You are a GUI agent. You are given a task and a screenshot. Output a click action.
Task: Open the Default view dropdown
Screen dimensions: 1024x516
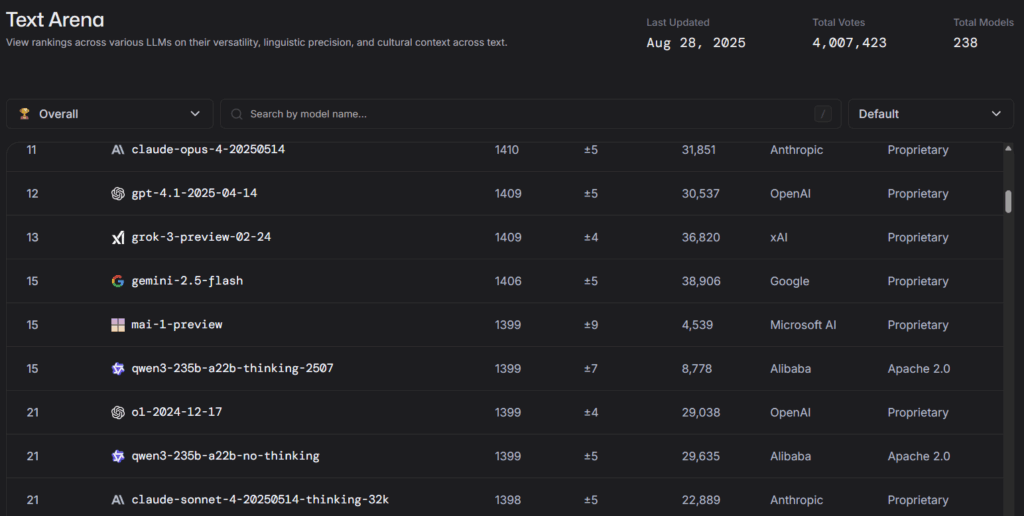(x=931, y=114)
